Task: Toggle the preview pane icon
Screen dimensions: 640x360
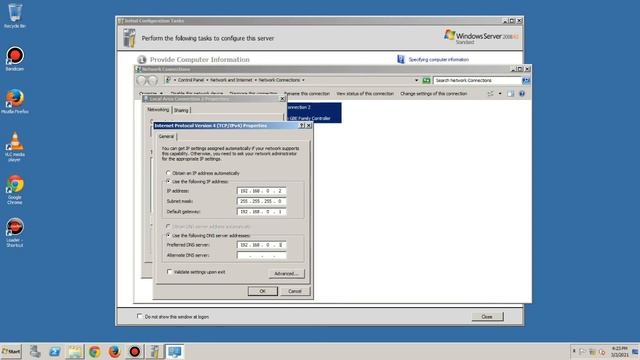Action: (x=511, y=93)
